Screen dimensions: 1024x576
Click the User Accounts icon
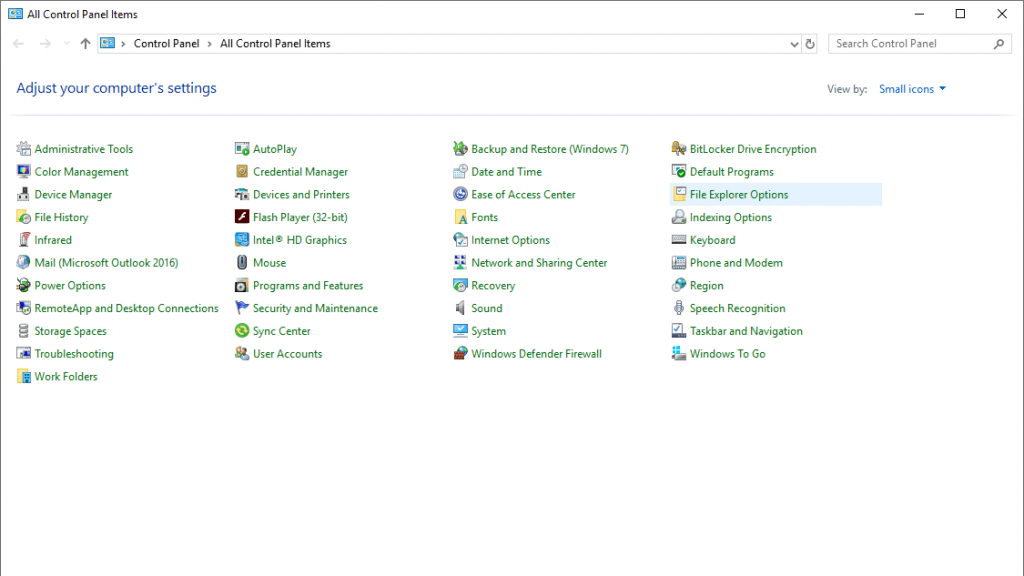click(x=242, y=353)
